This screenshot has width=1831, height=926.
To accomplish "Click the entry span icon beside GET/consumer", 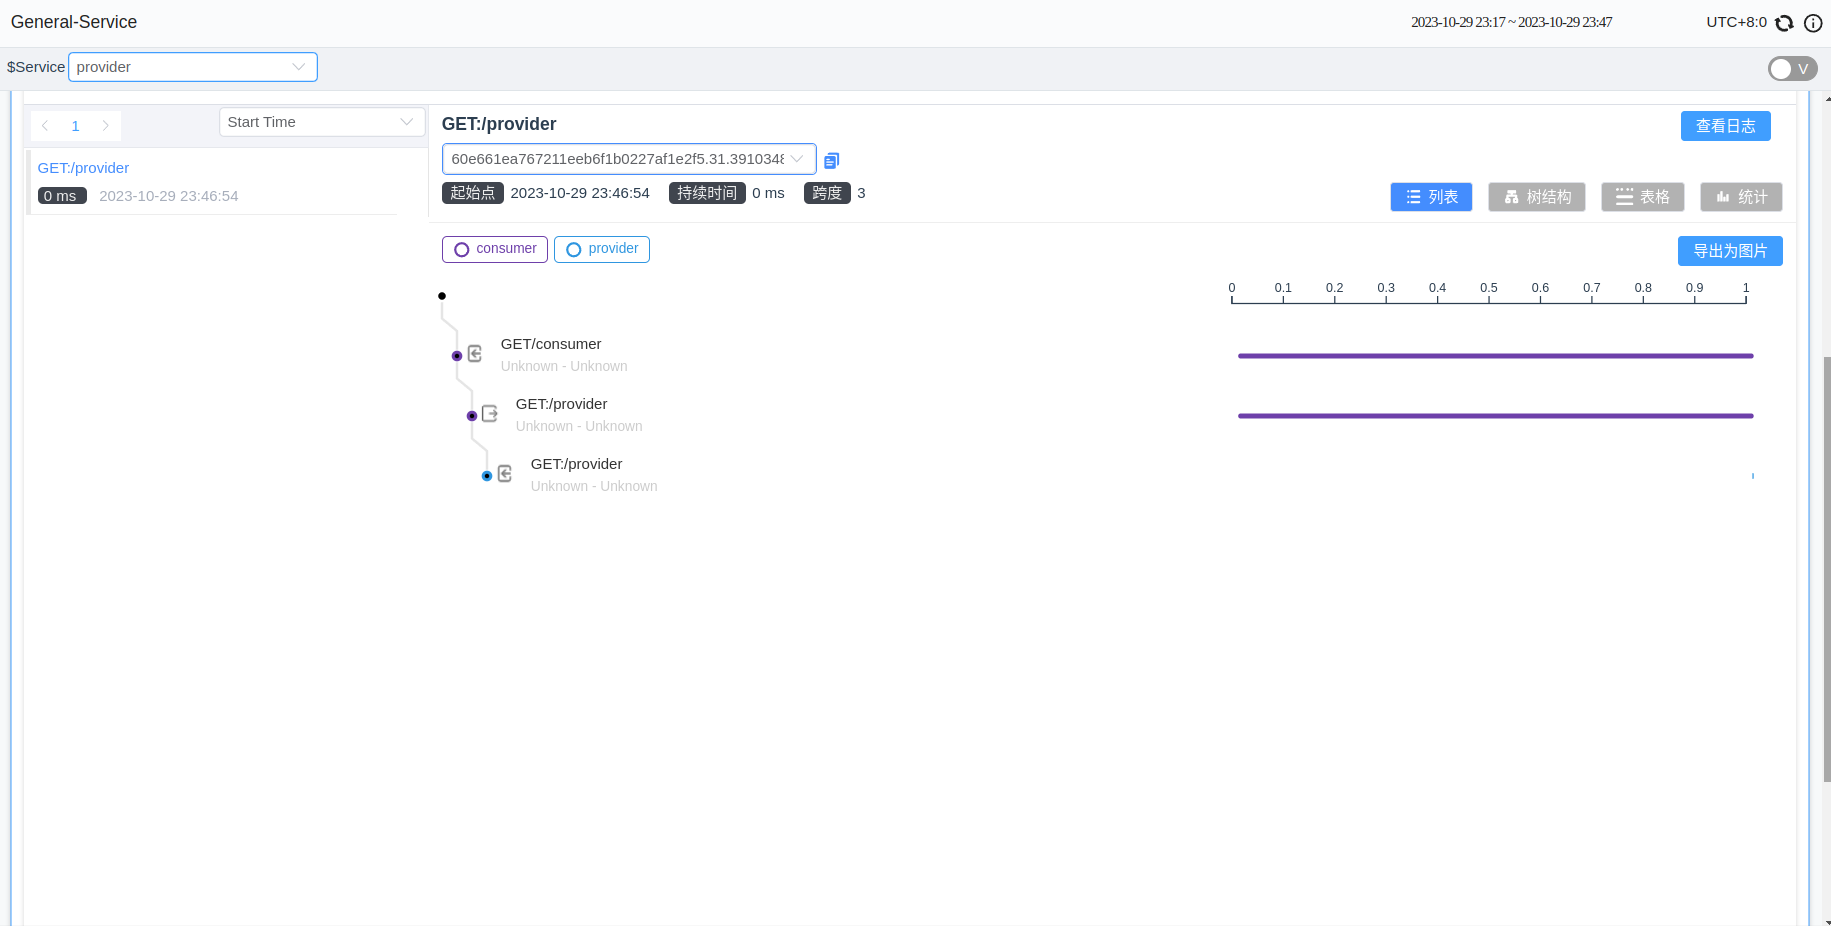I will (x=475, y=354).
